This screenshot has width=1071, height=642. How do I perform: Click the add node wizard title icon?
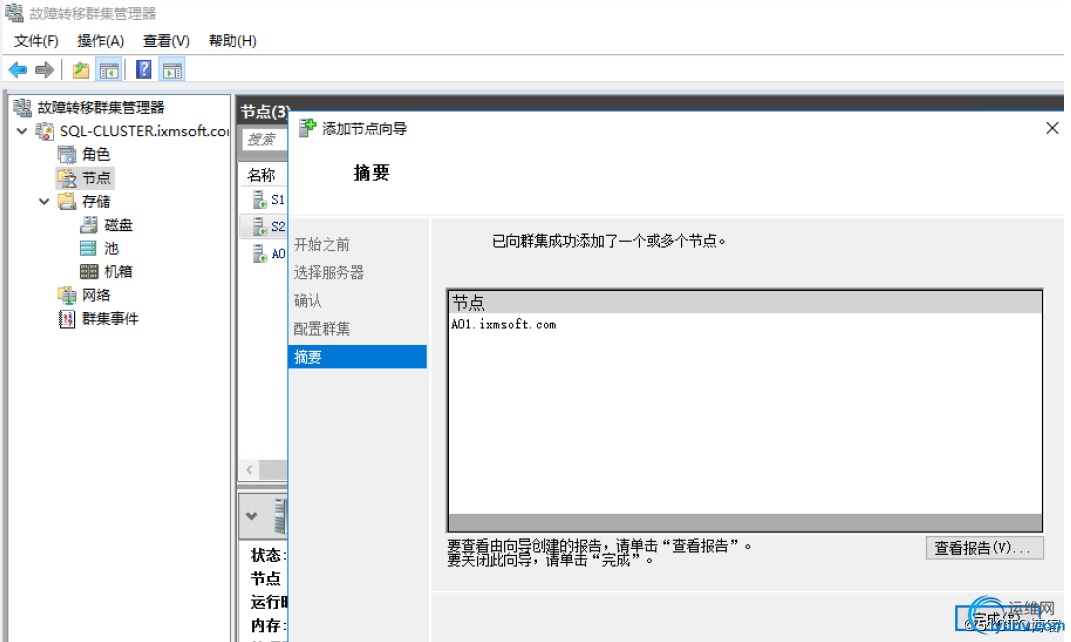(307, 128)
